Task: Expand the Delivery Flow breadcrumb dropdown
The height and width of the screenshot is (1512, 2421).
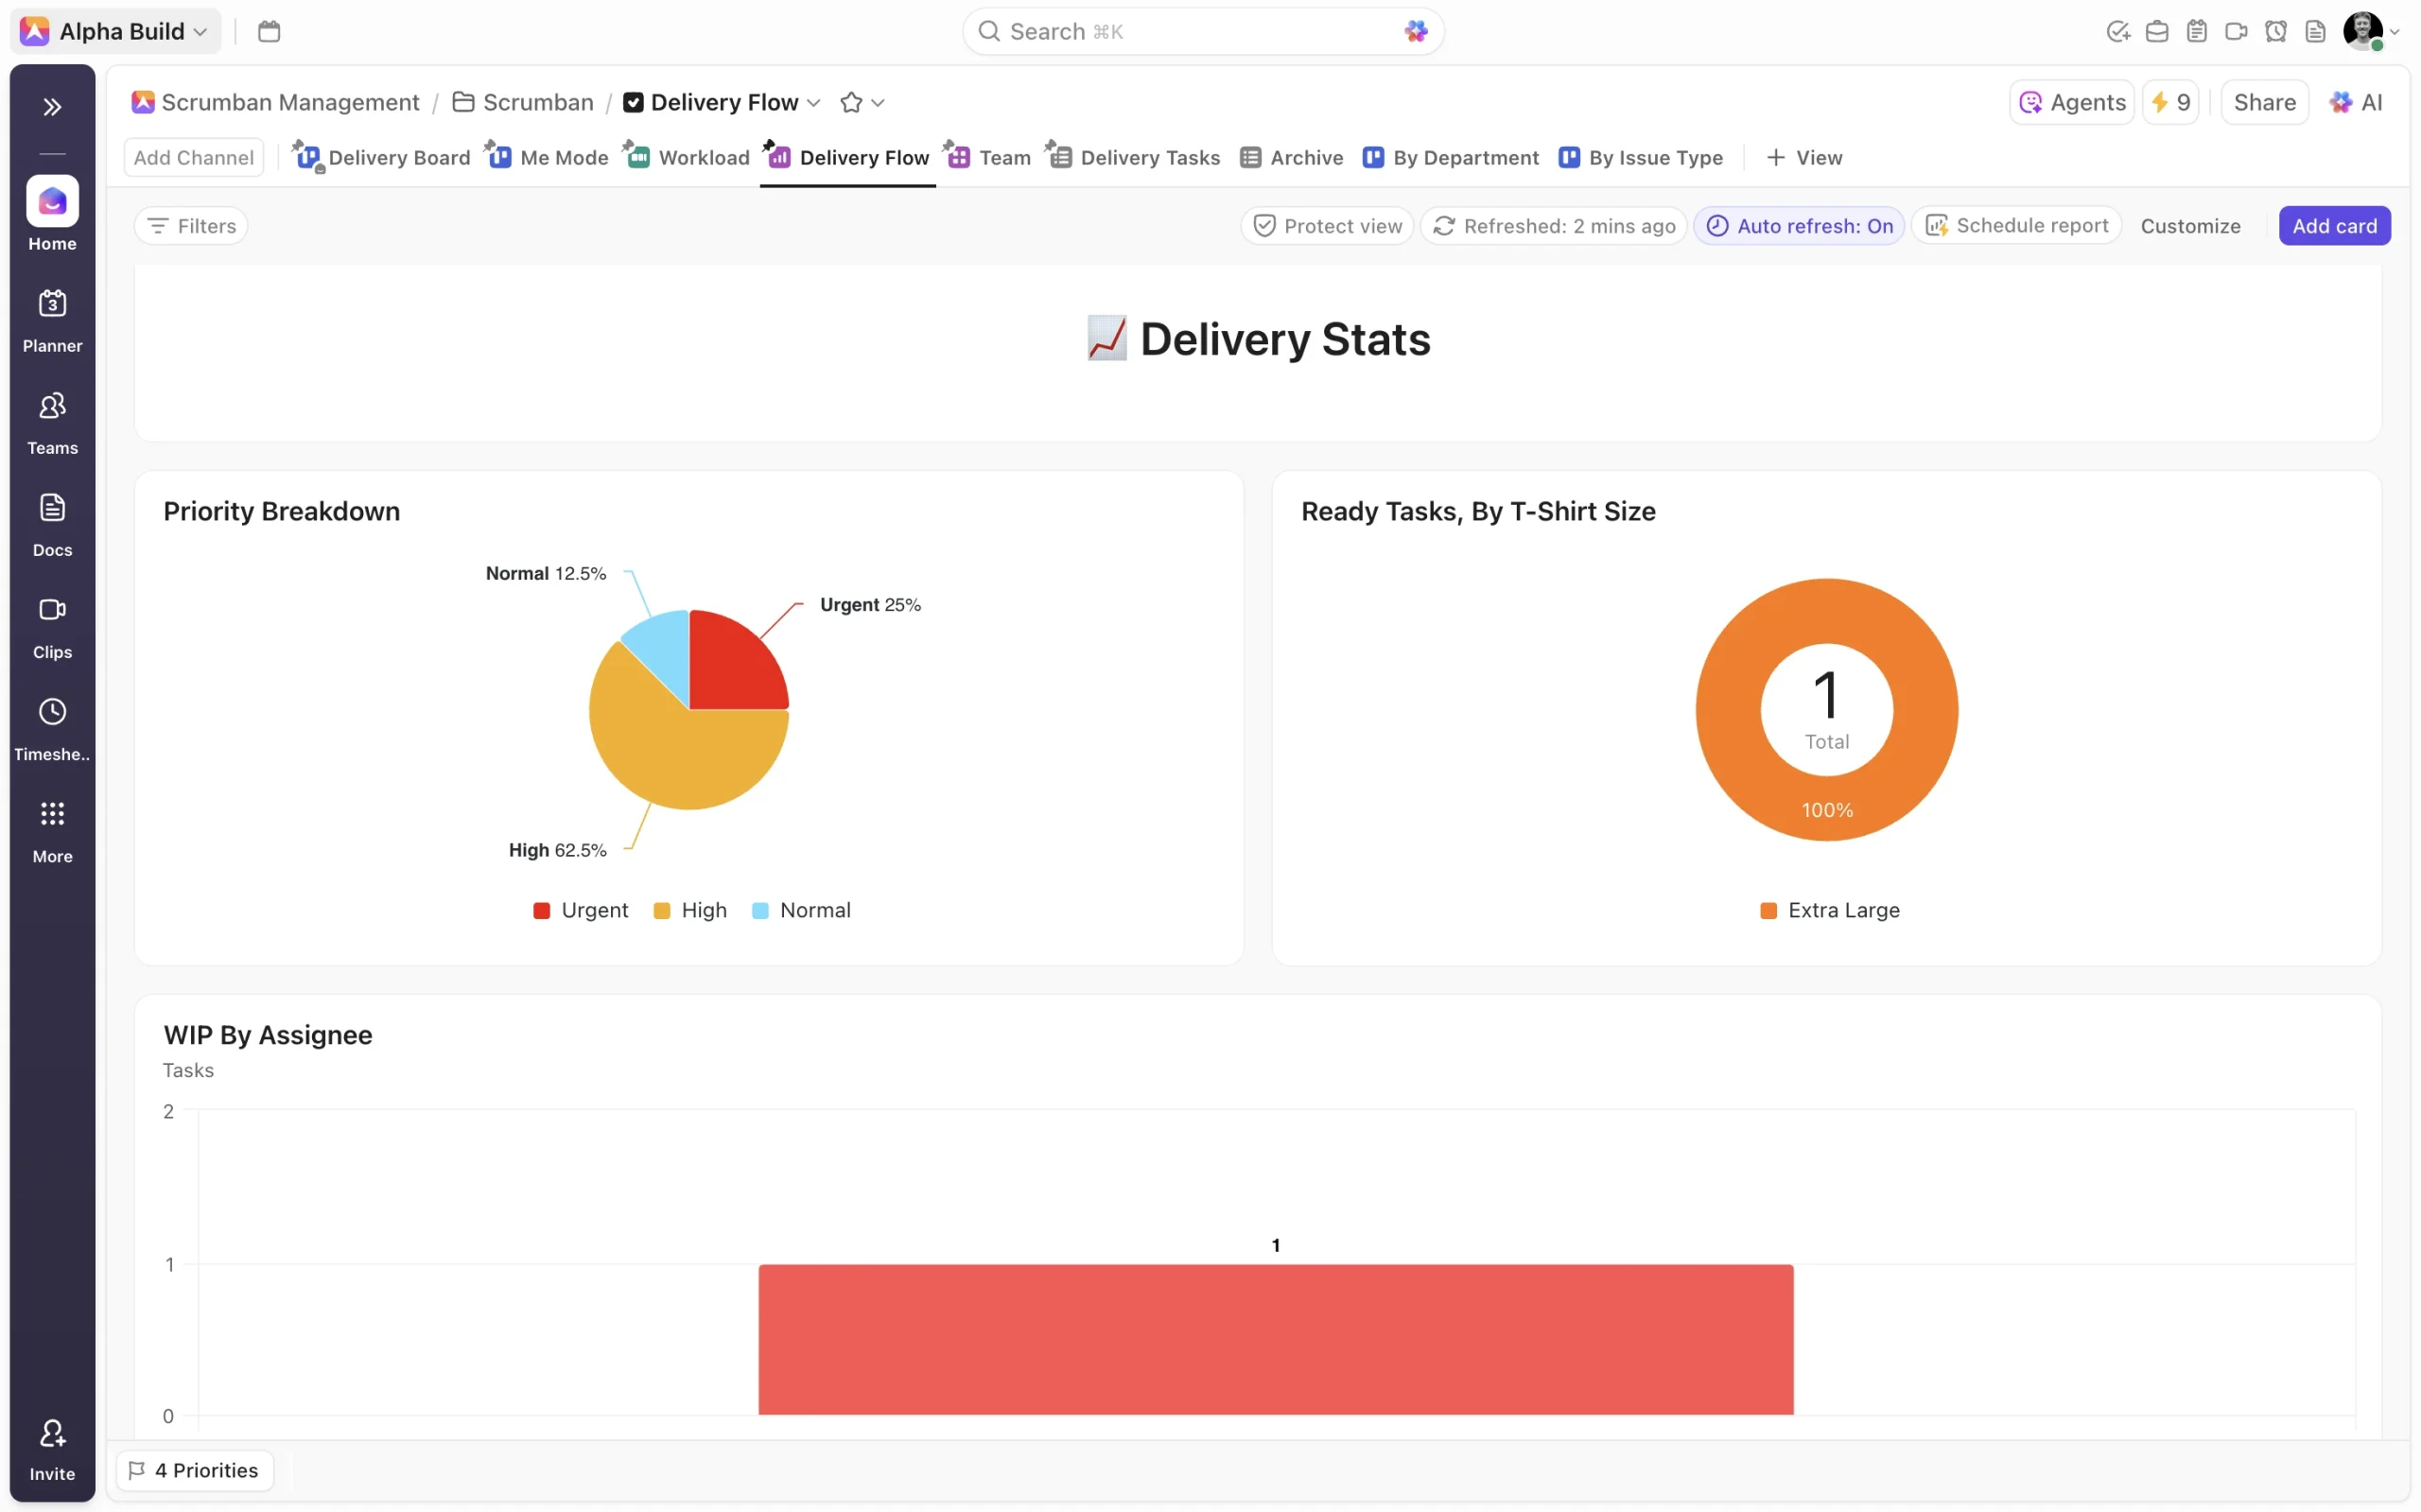Action: [x=813, y=102]
